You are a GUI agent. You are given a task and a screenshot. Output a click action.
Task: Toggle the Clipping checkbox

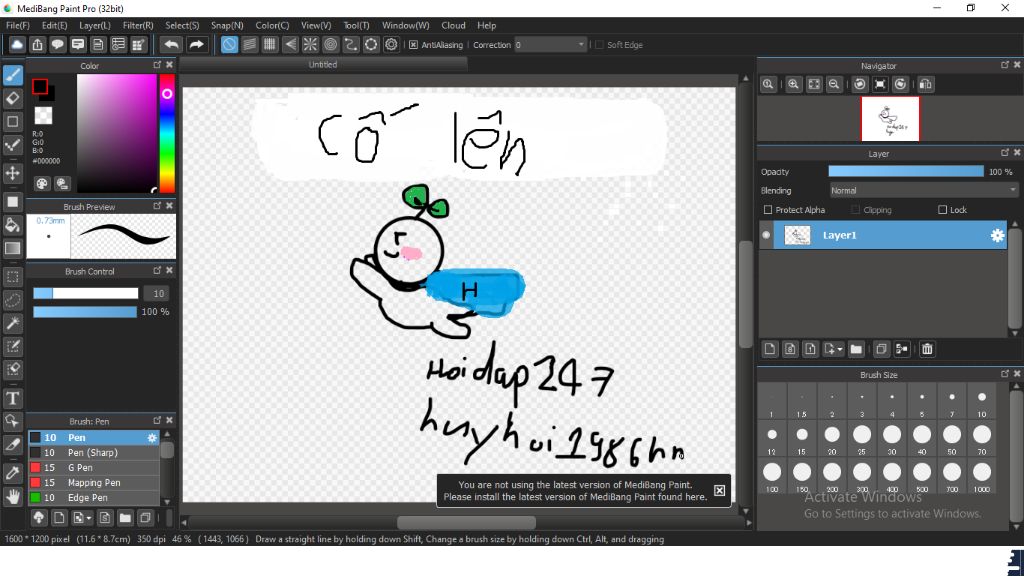point(856,210)
